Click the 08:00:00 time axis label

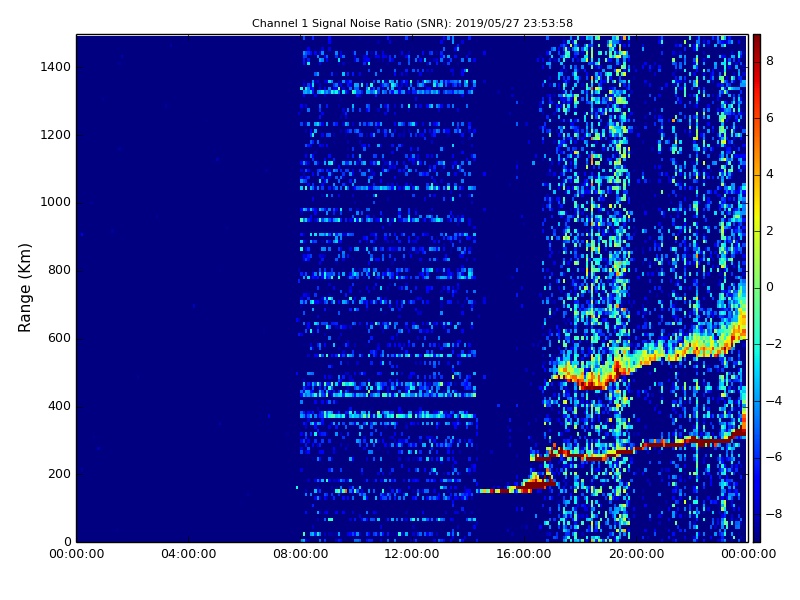(301, 554)
